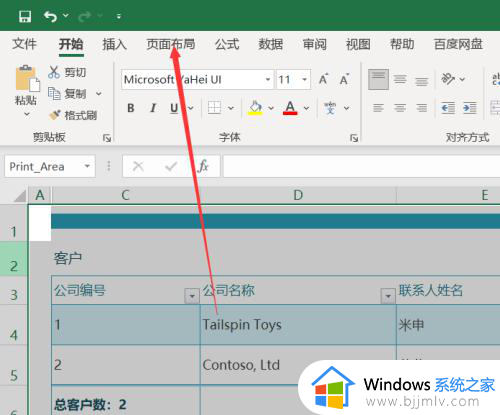The height and width of the screenshot is (415, 500).
Task: Expand the 复制 dropdown arrow
Action: [99, 94]
